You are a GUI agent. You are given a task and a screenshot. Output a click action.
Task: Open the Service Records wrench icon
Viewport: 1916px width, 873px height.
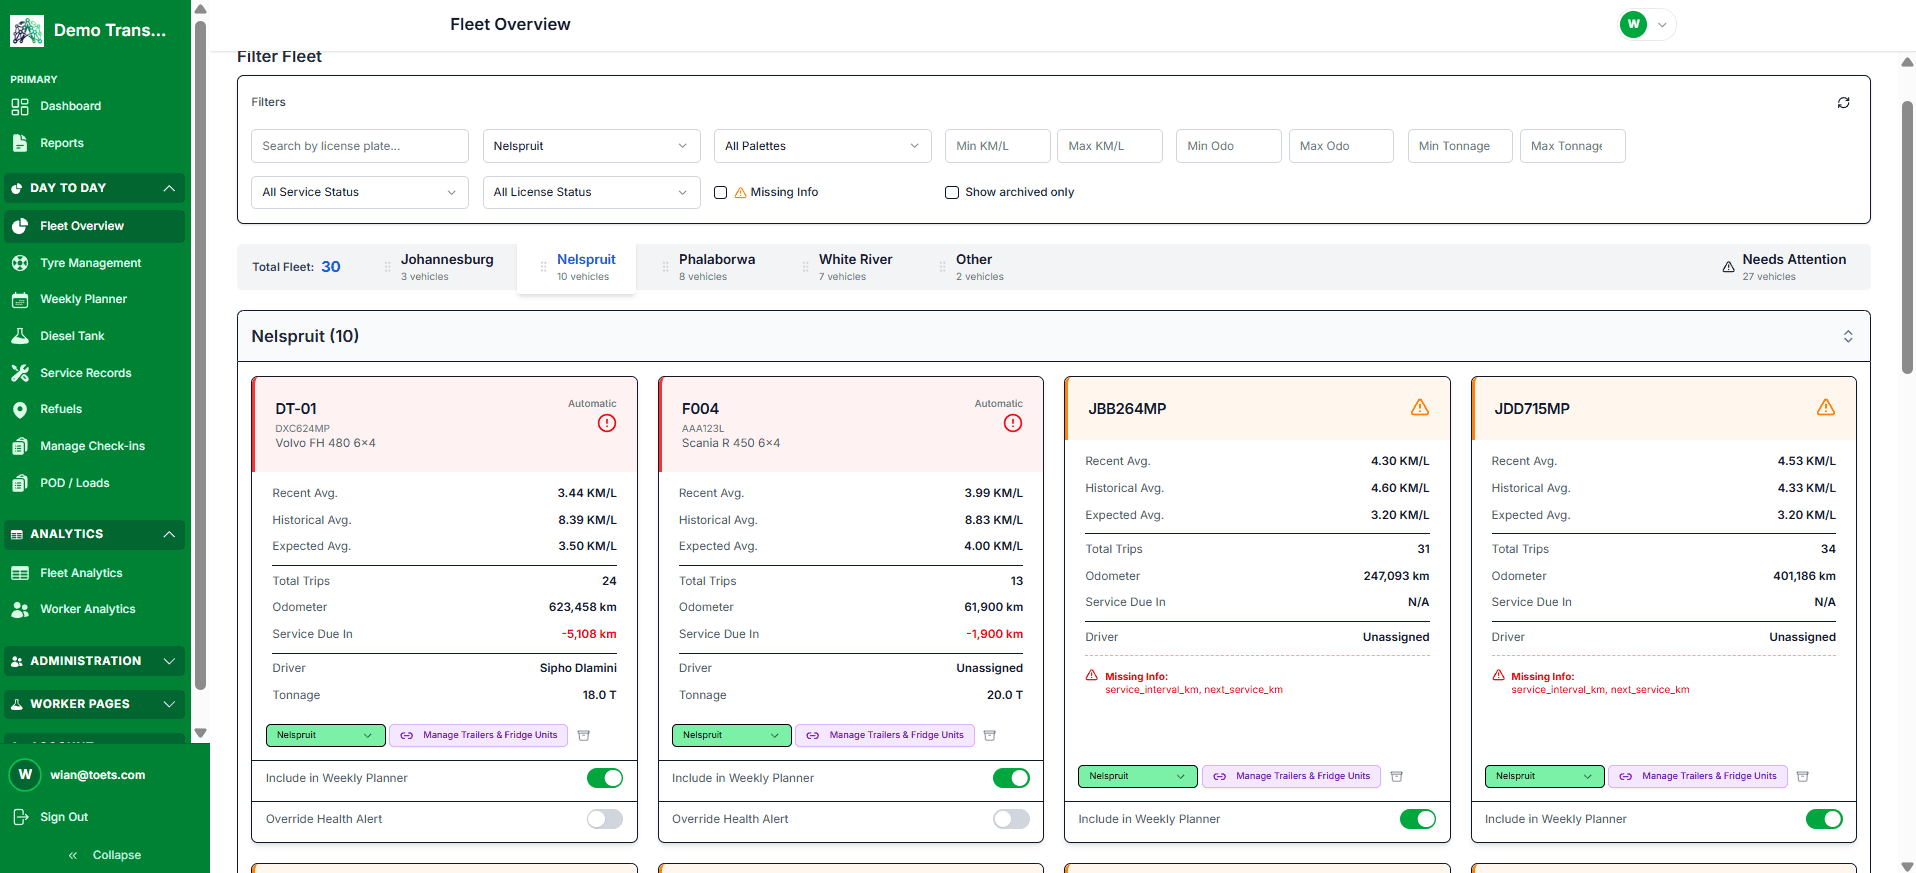tap(19, 373)
